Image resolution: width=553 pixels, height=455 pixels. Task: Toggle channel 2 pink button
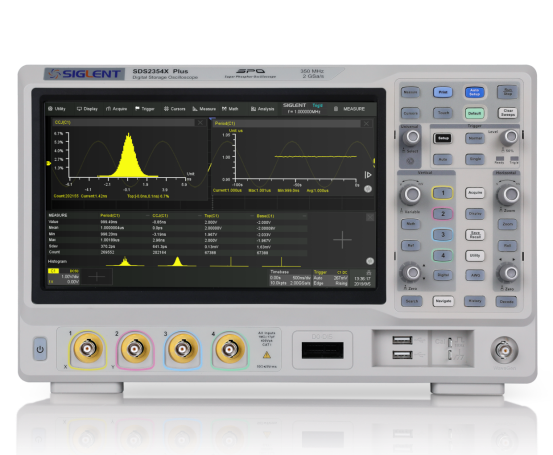coord(443,214)
